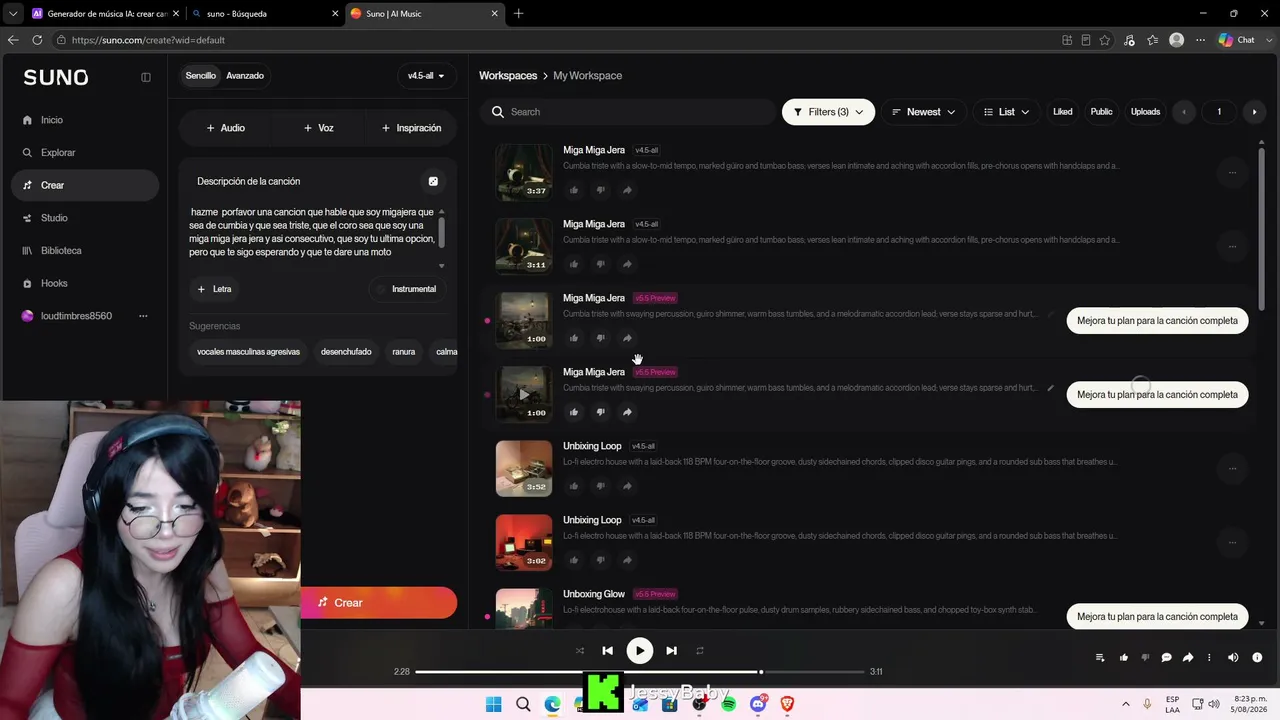
Task: Dislike the 3:37 Miga Miga Jera song
Action: [600, 190]
